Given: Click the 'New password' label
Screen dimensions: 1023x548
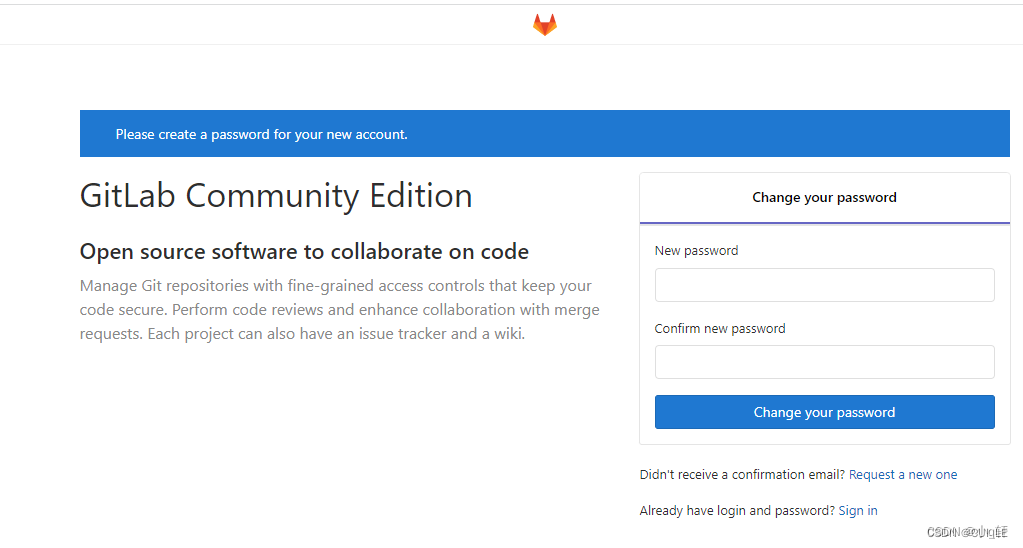Looking at the screenshot, I should (x=696, y=251).
